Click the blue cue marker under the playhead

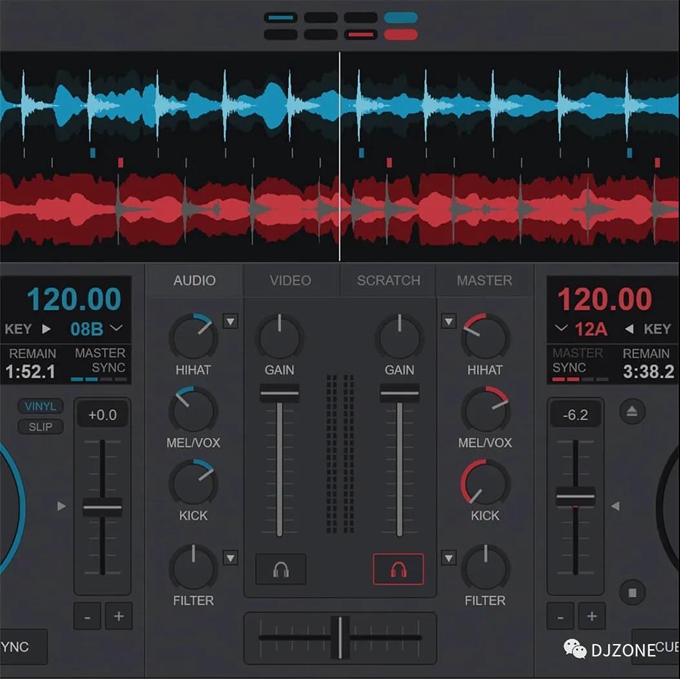(361, 153)
